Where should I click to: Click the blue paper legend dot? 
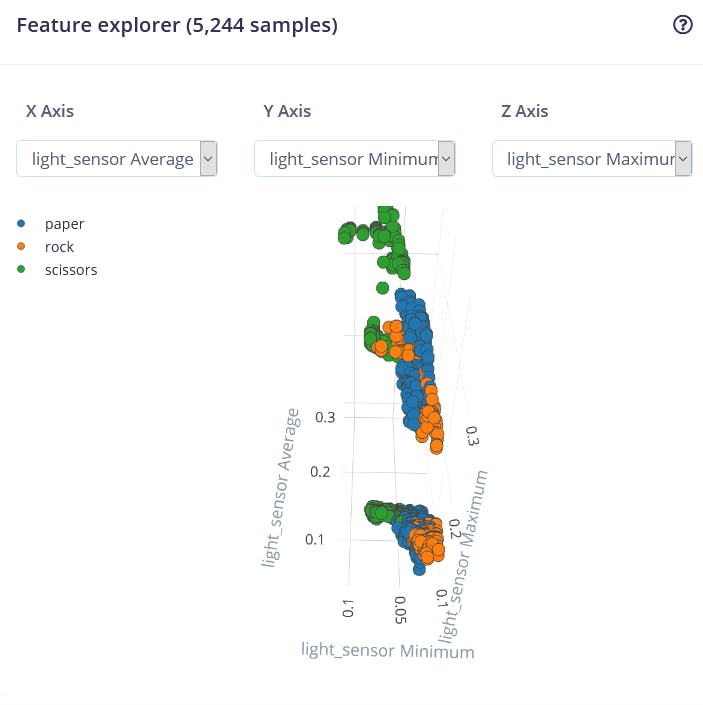click(x=21, y=224)
